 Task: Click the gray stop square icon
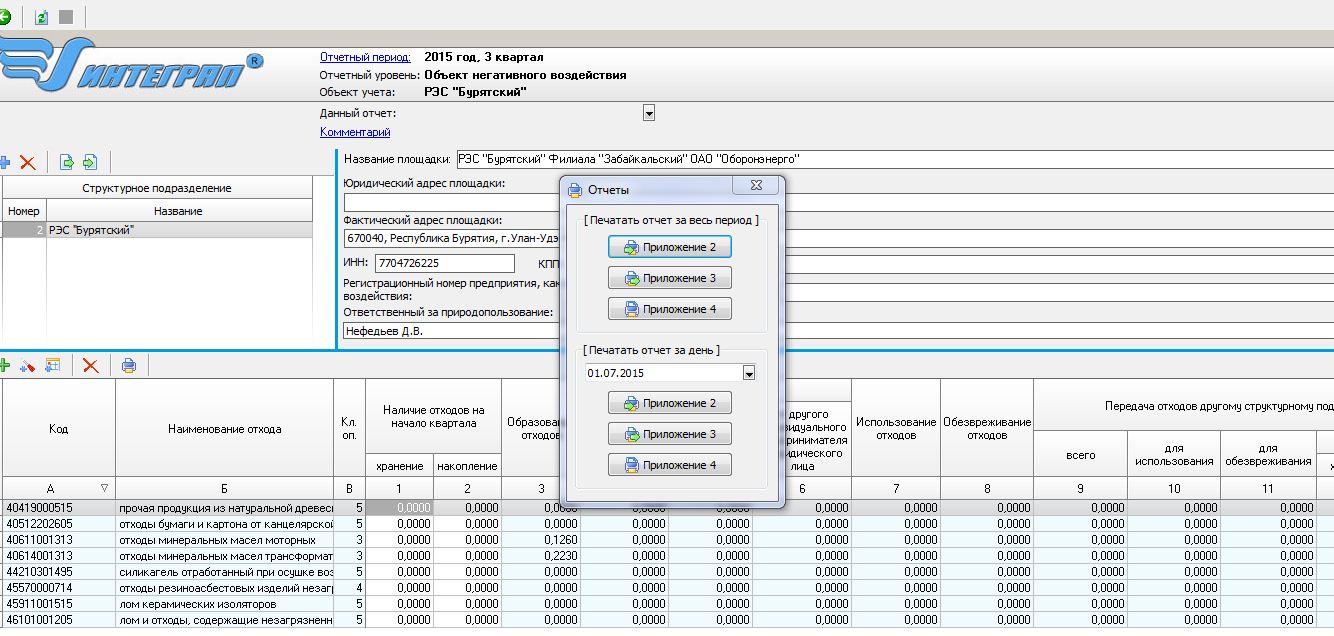point(66,17)
